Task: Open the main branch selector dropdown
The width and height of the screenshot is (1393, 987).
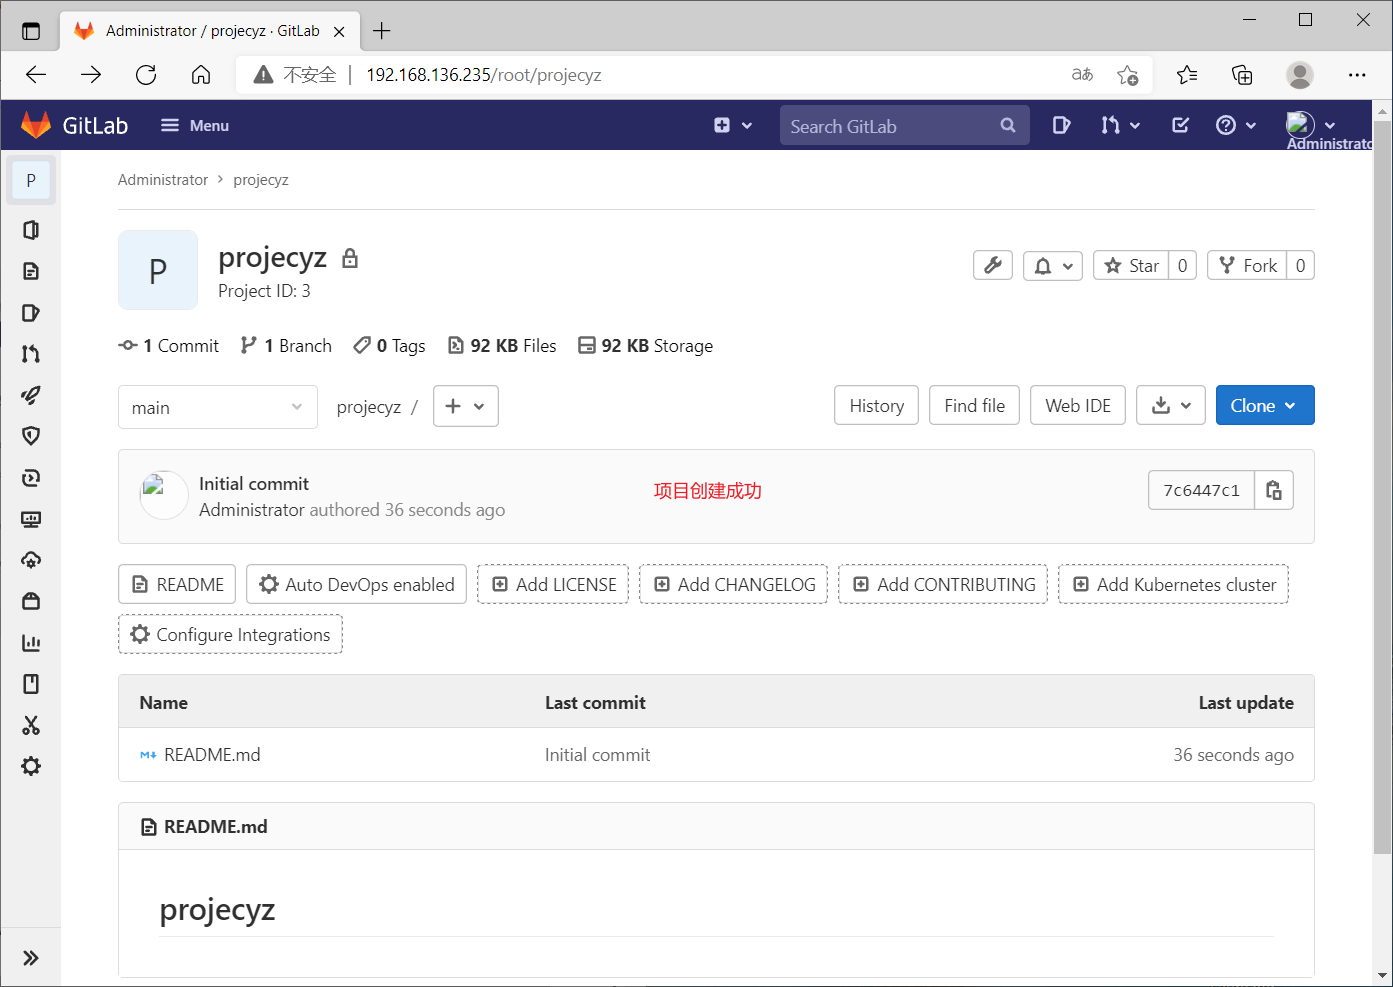Action: 218,407
